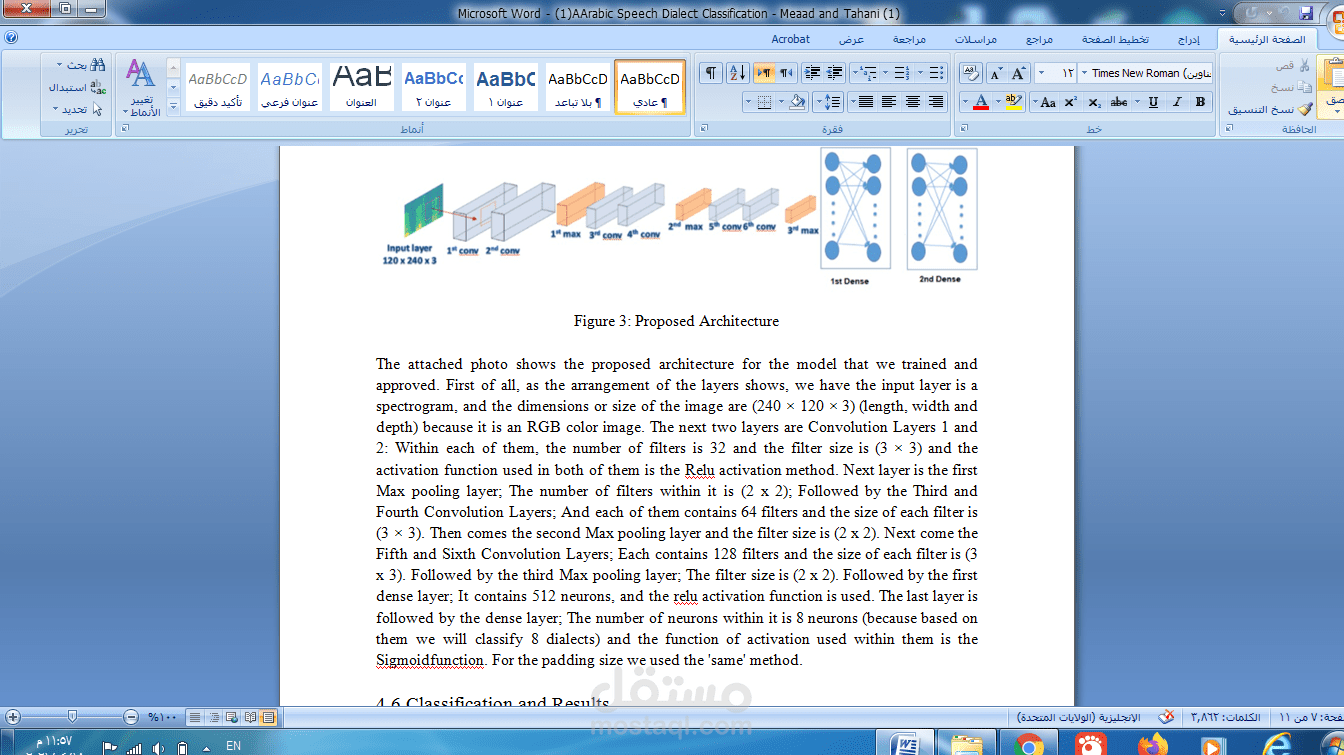The height and width of the screenshot is (755, 1344).
Task: Toggle superscript formatting
Action: click(1070, 102)
